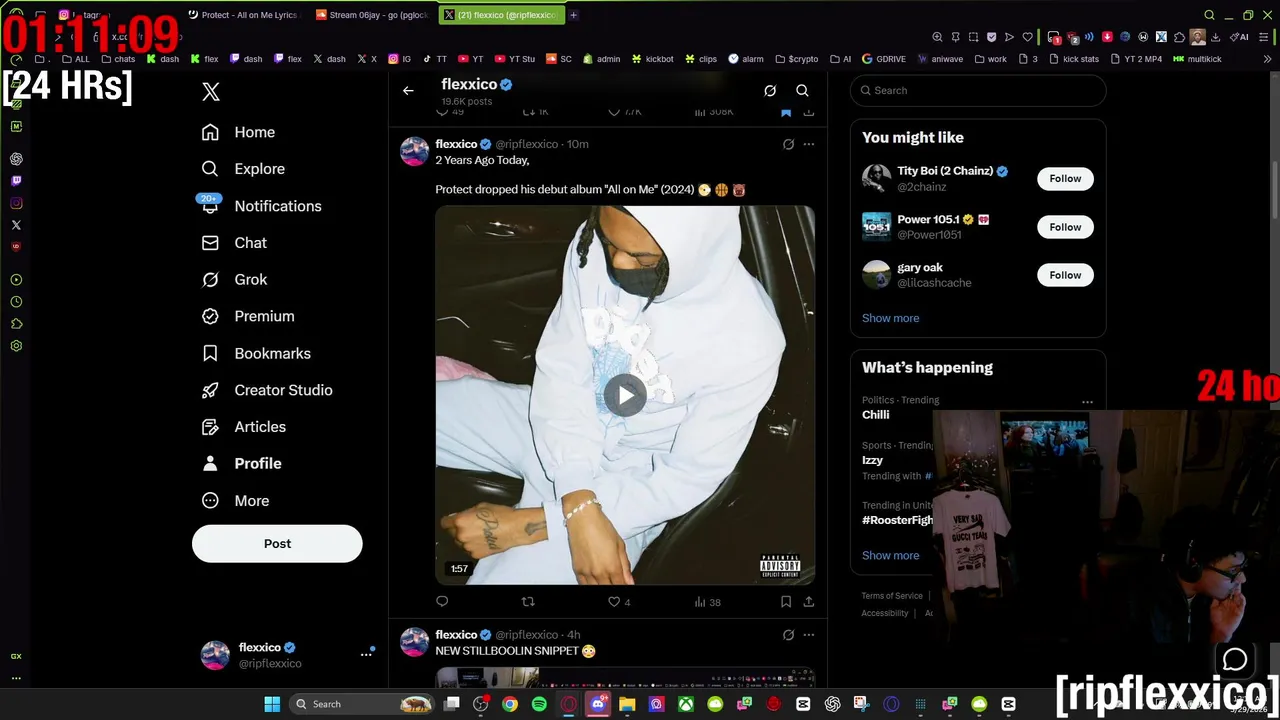Open Discord from the taskbar
The height and width of the screenshot is (720, 1280).
tap(598, 704)
